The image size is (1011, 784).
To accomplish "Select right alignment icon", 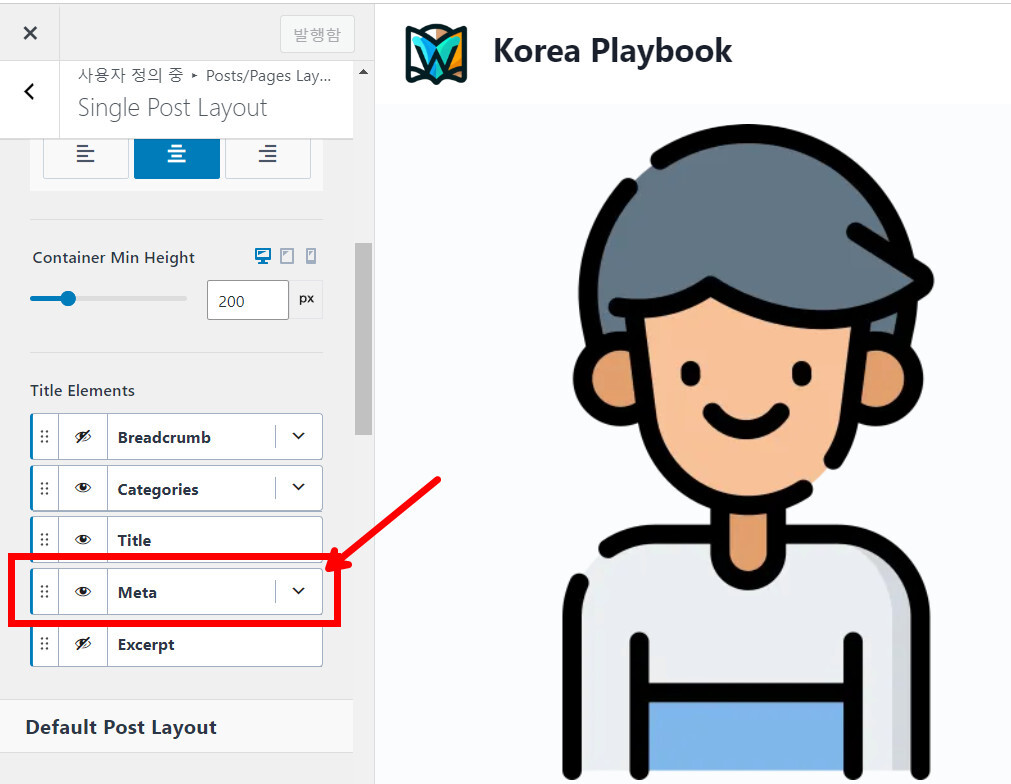I will click(267, 155).
